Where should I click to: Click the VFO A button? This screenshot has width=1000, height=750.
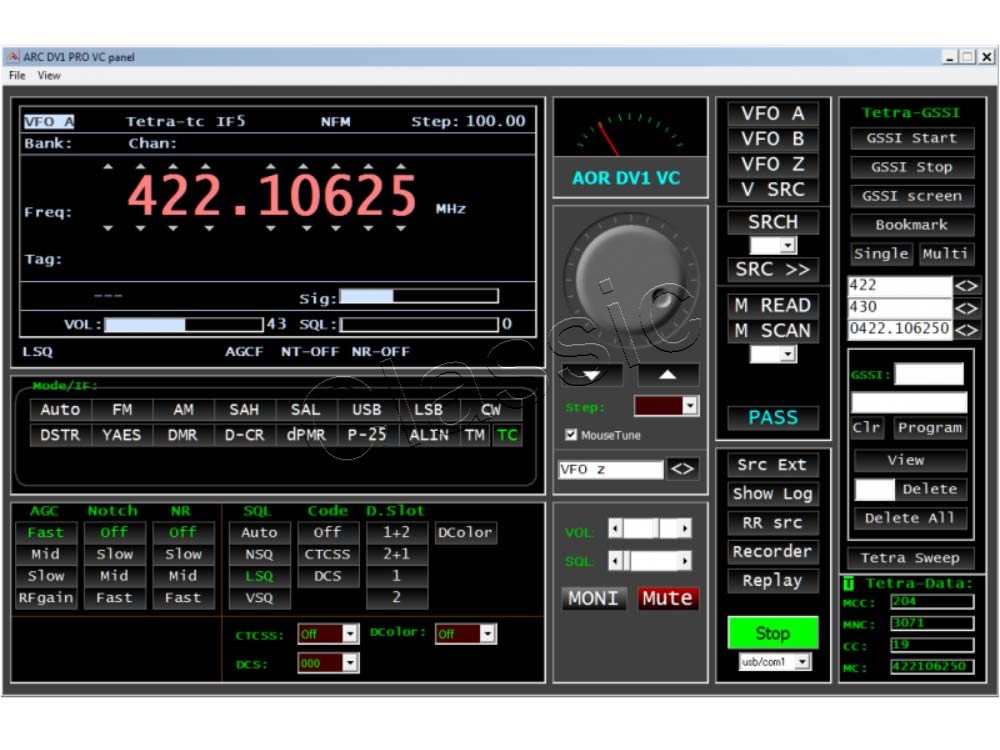point(772,114)
